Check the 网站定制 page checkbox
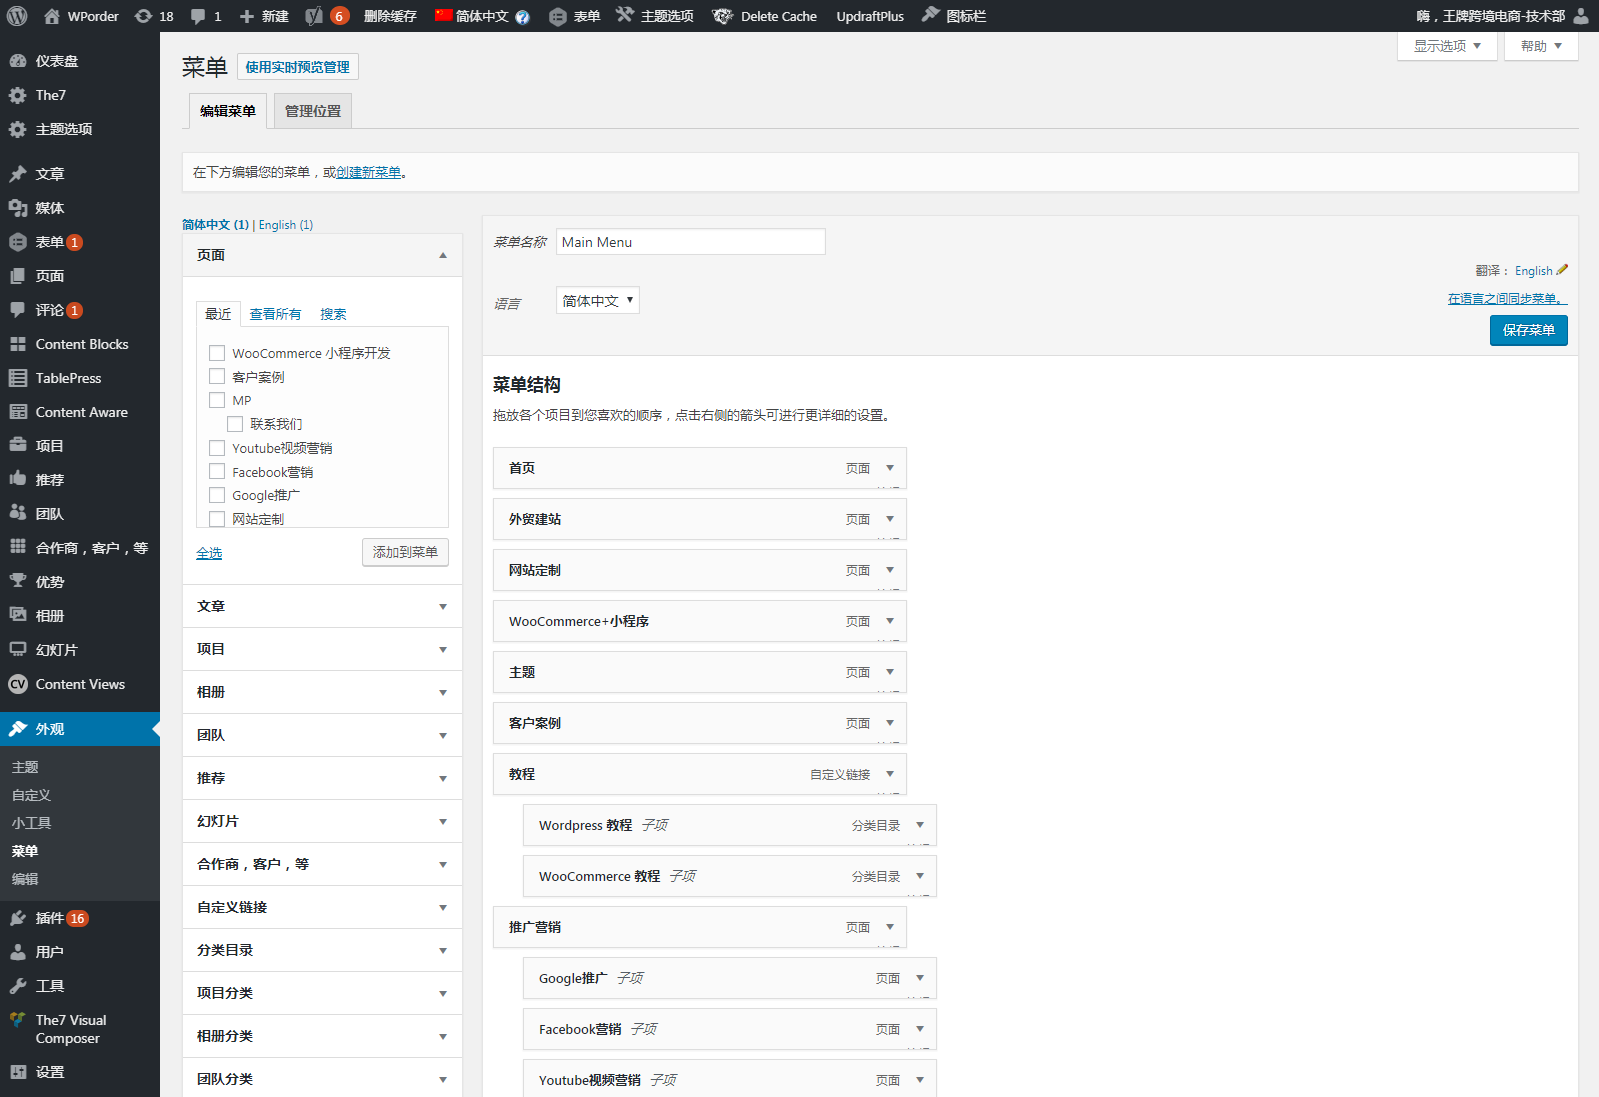1599x1097 pixels. (217, 519)
